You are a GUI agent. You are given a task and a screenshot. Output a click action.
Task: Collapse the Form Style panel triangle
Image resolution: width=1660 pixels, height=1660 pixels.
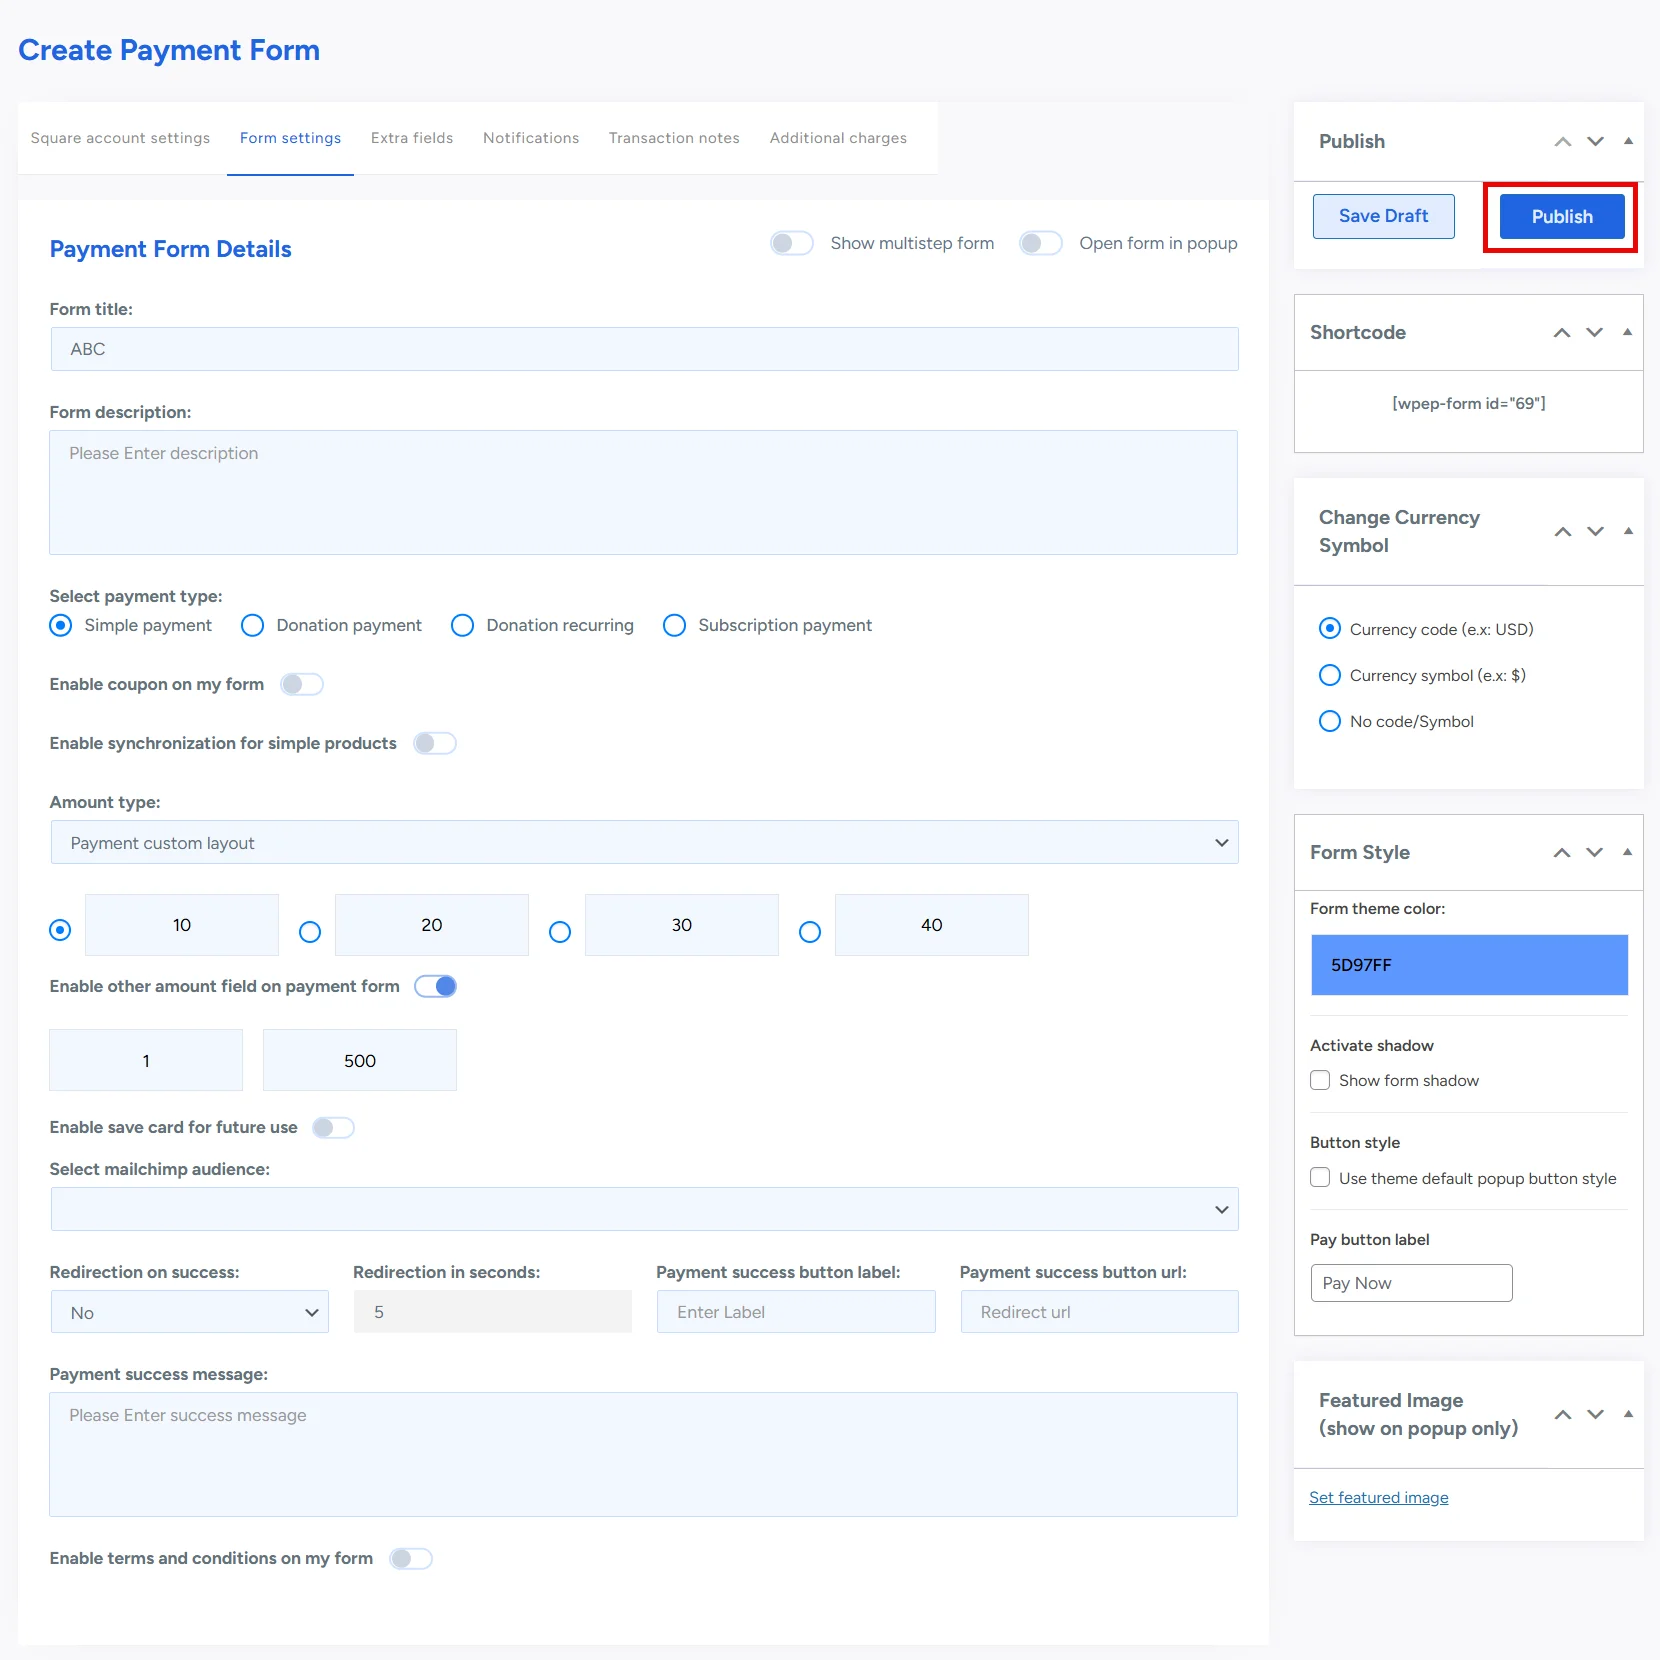pyautogui.click(x=1627, y=852)
